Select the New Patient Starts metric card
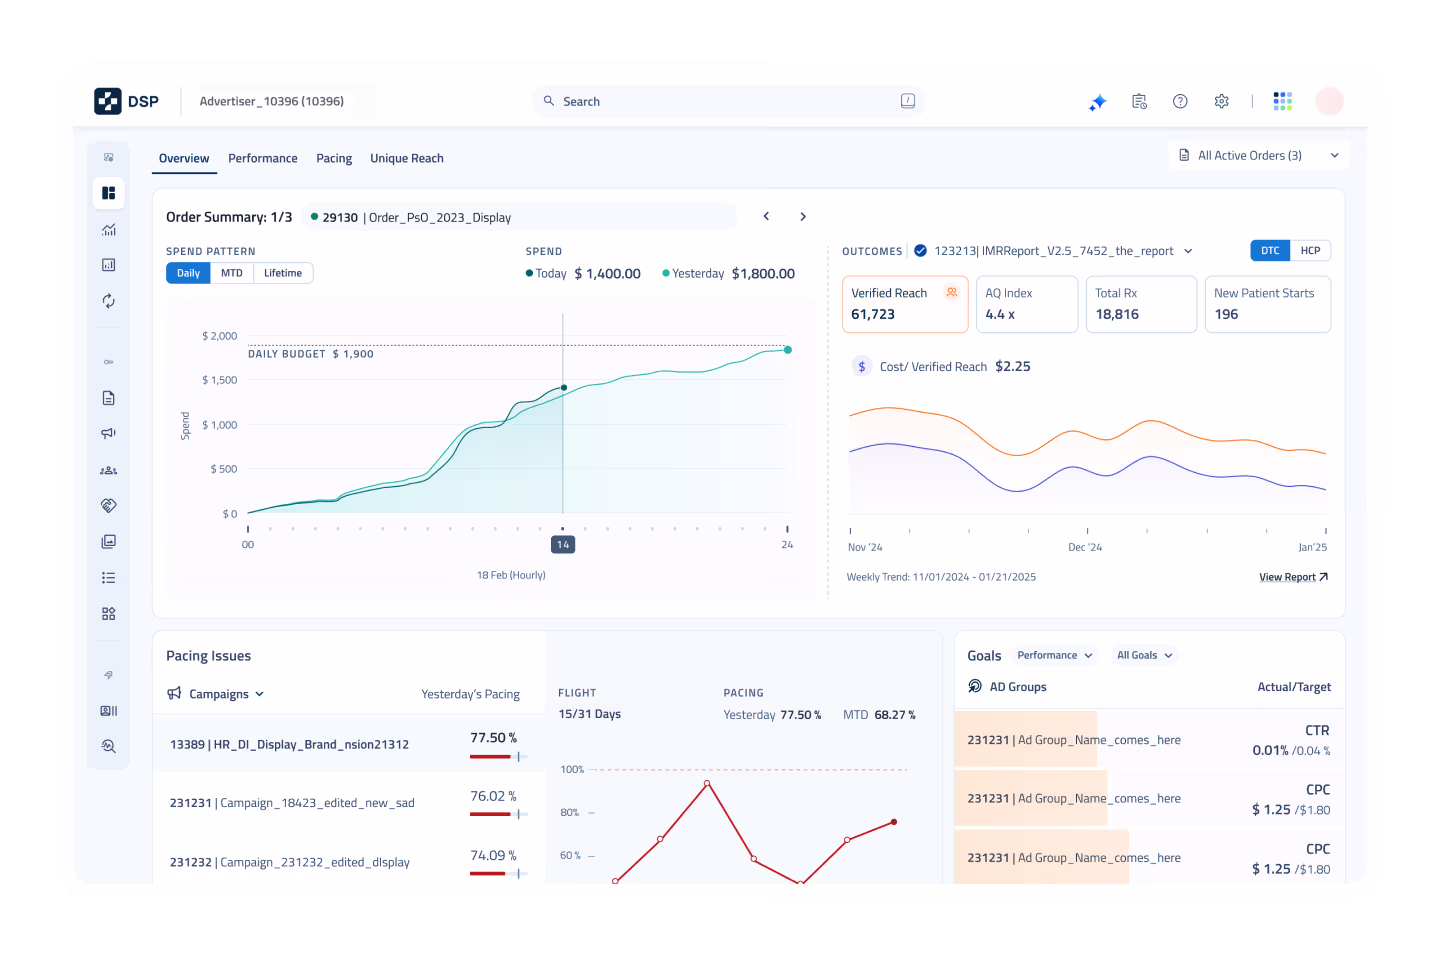1440x960 pixels. 1268,304
